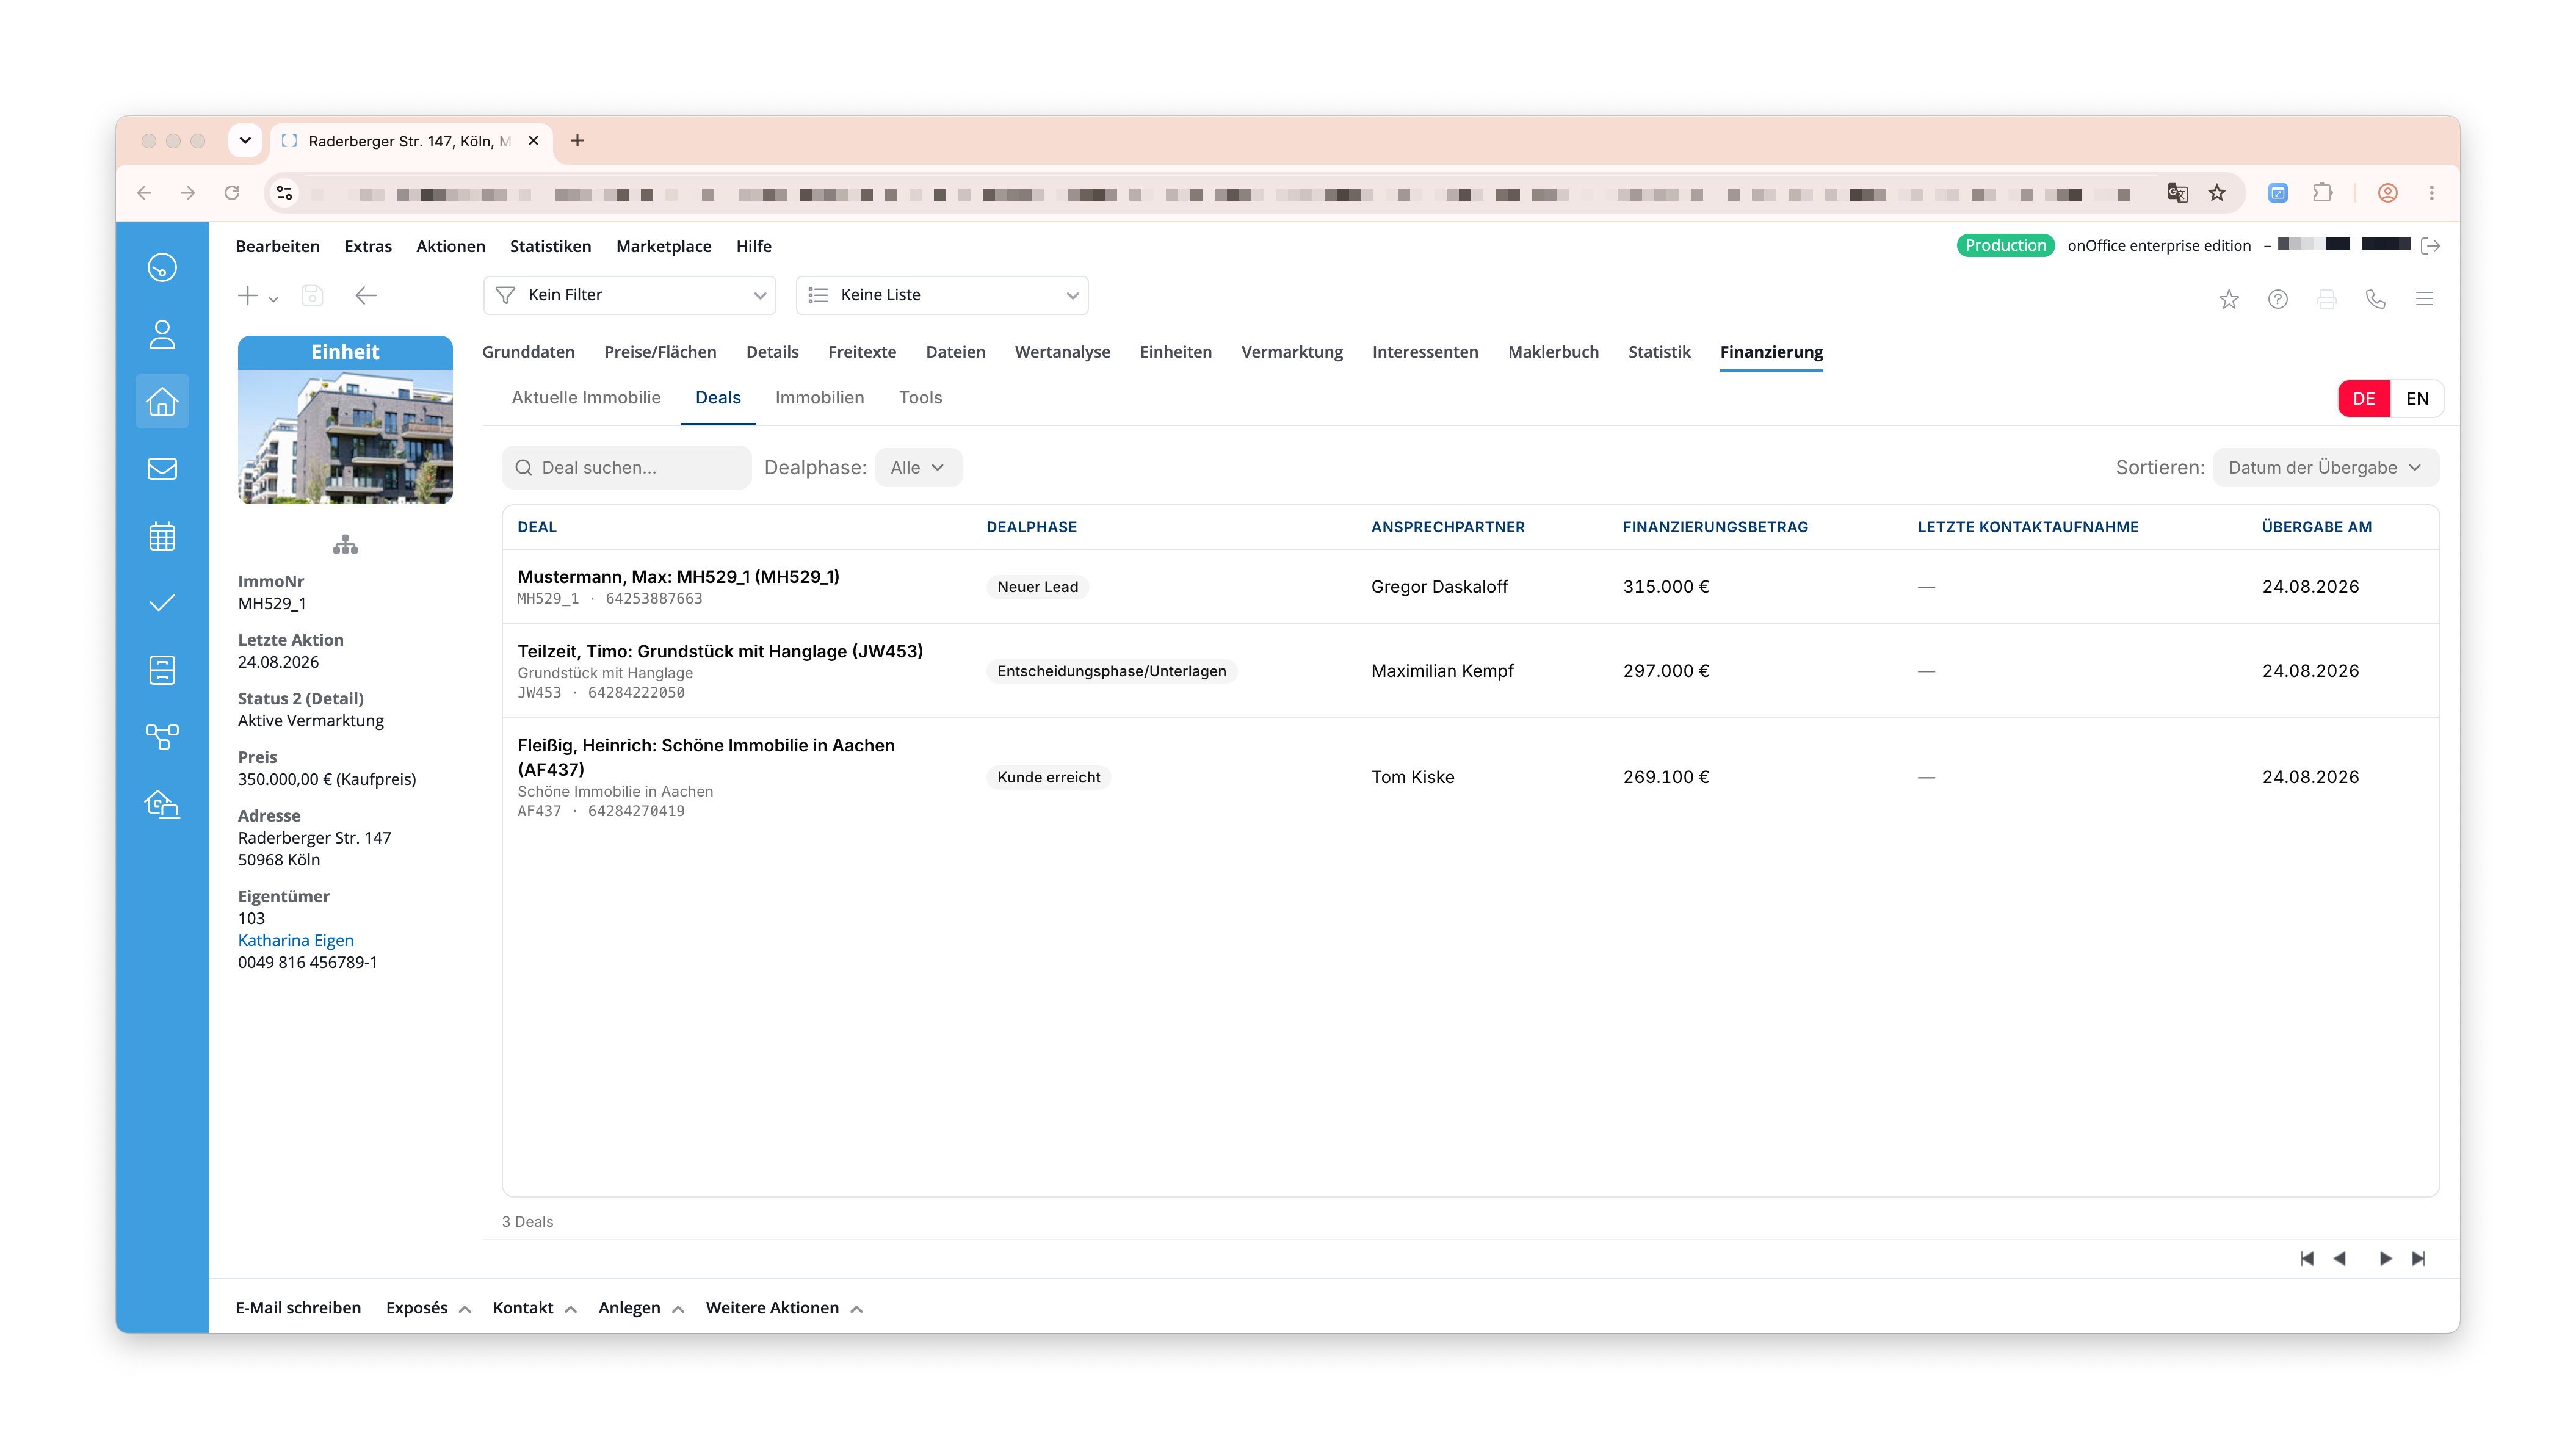Open owner link Katharina Eigen
The image size is (2576, 1449).
click(x=296, y=940)
